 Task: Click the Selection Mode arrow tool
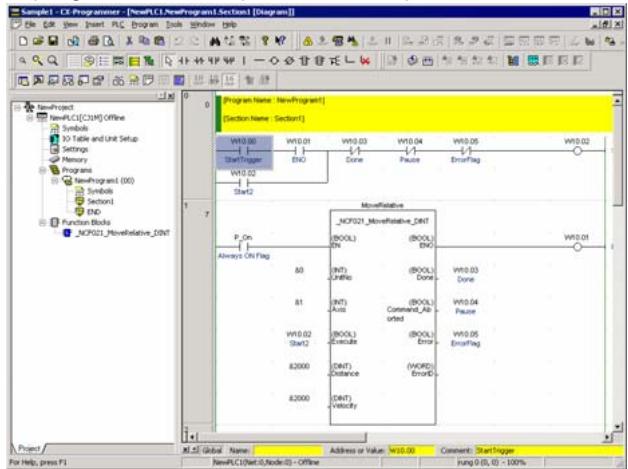tap(169, 61)
